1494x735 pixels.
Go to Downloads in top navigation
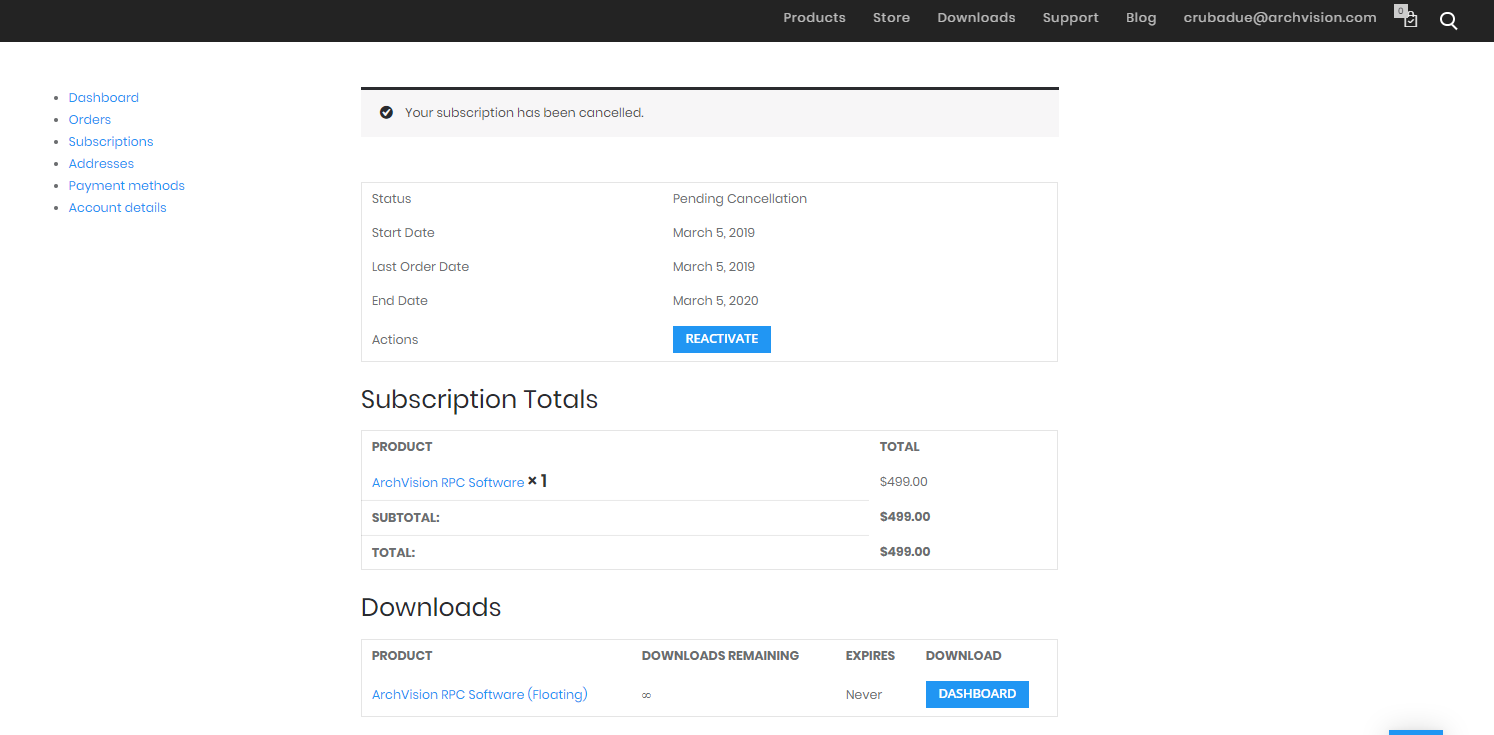(x=976, y=18)
